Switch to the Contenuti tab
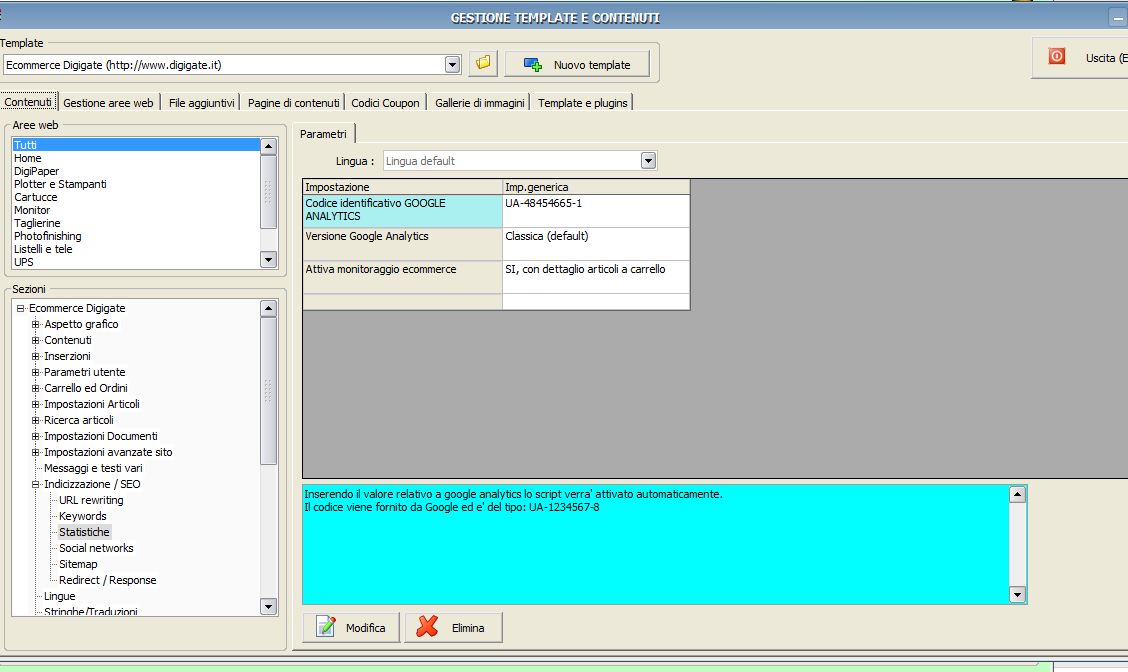The width and height of the screenshot is (1128, 672). pyautogui.click(x=28, y=102)
